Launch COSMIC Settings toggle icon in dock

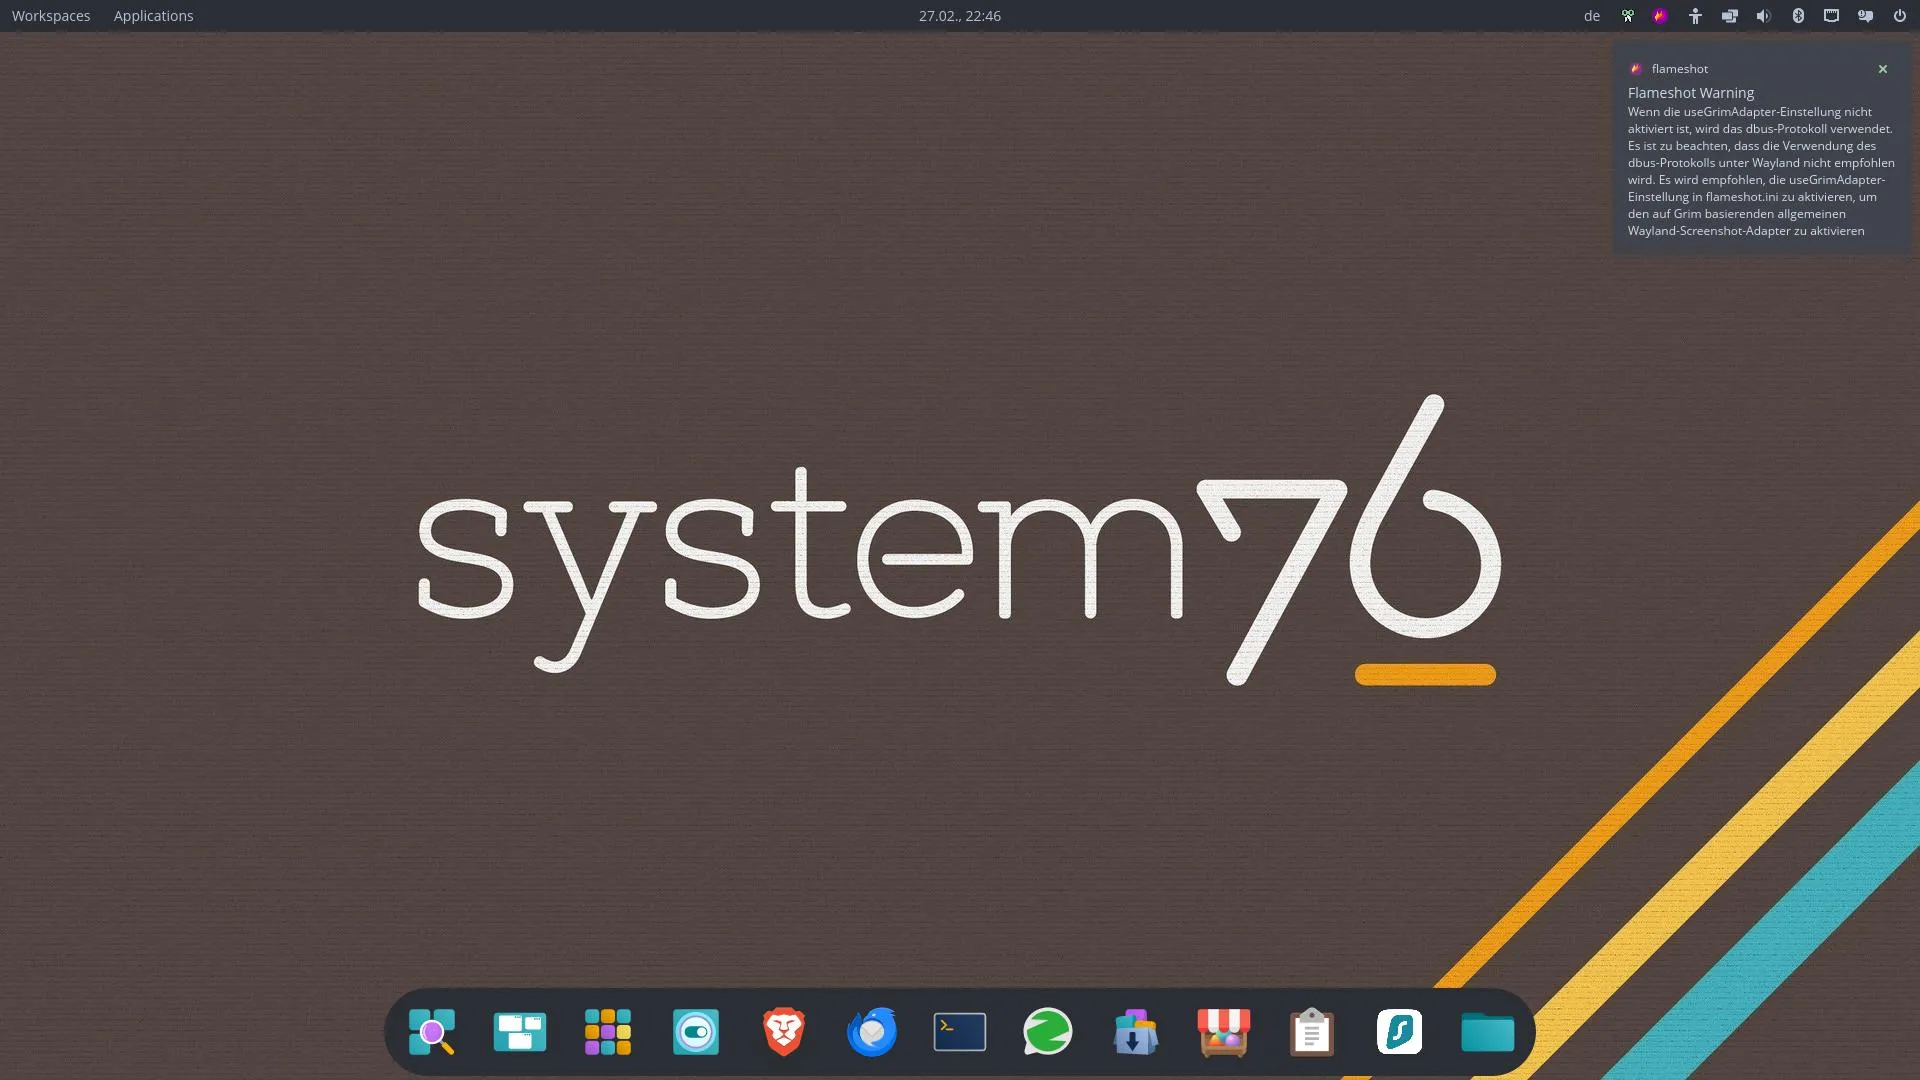696,1032
